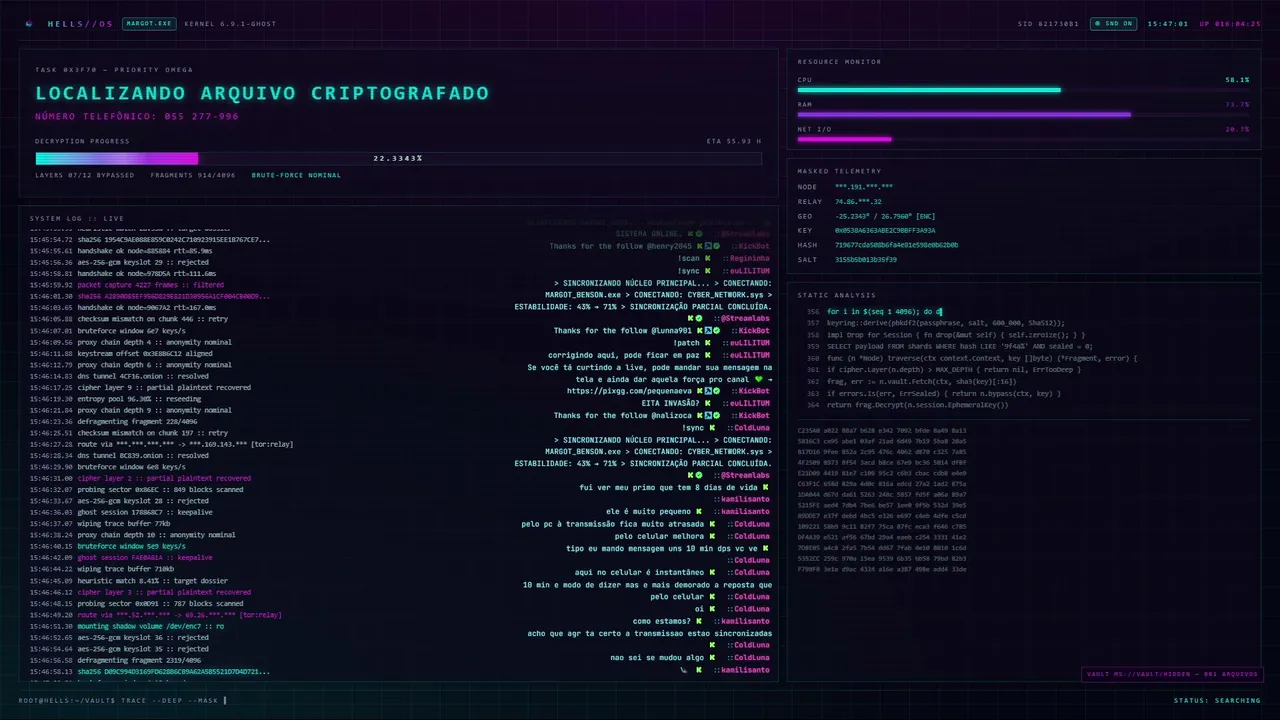The image size is (1280, 720).
Task: Click the heading LOCALIZANDO ARQUIVO CRIPTOGRAFADO
Action: [262, 93]
